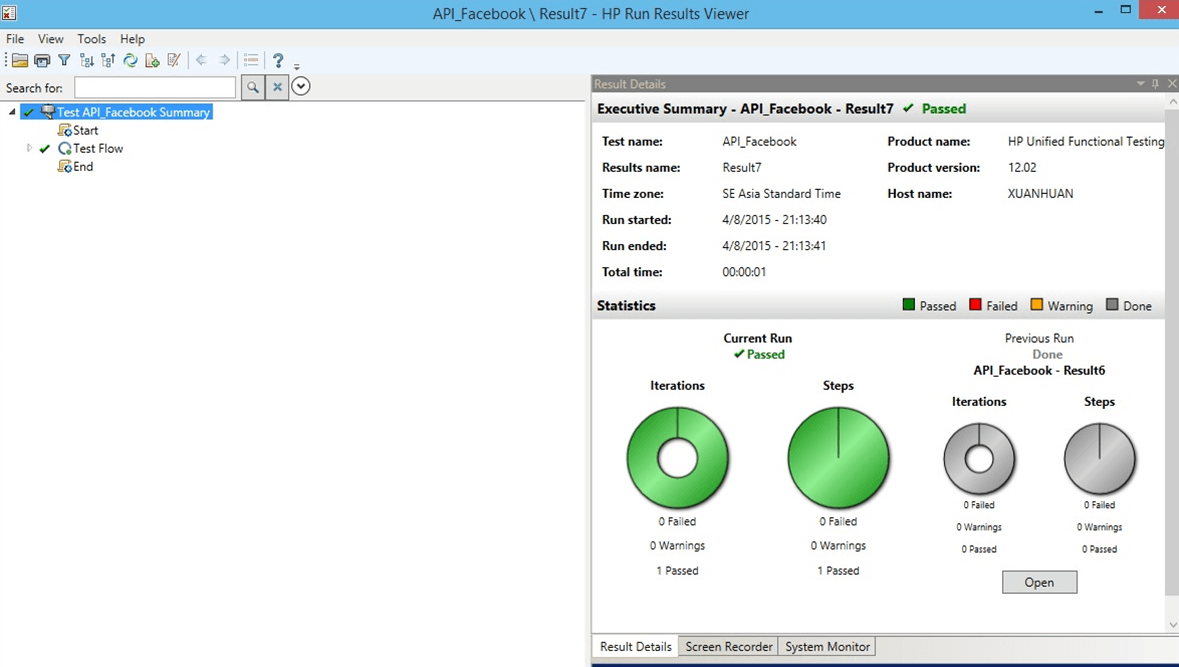Apply the filter funnel icon

[63, 60]
